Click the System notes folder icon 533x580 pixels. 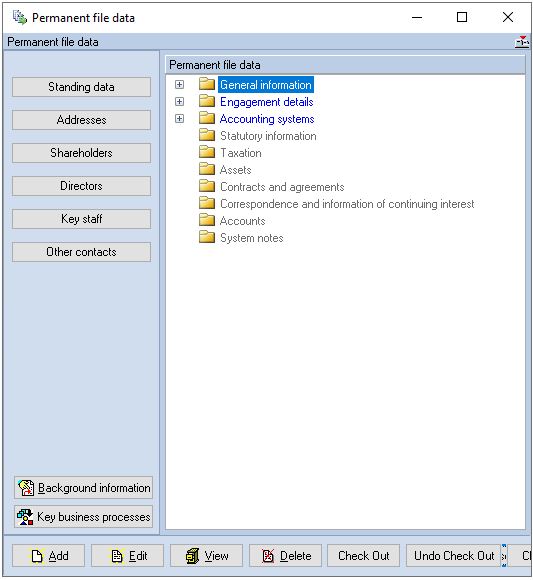[x=207, y=237]
